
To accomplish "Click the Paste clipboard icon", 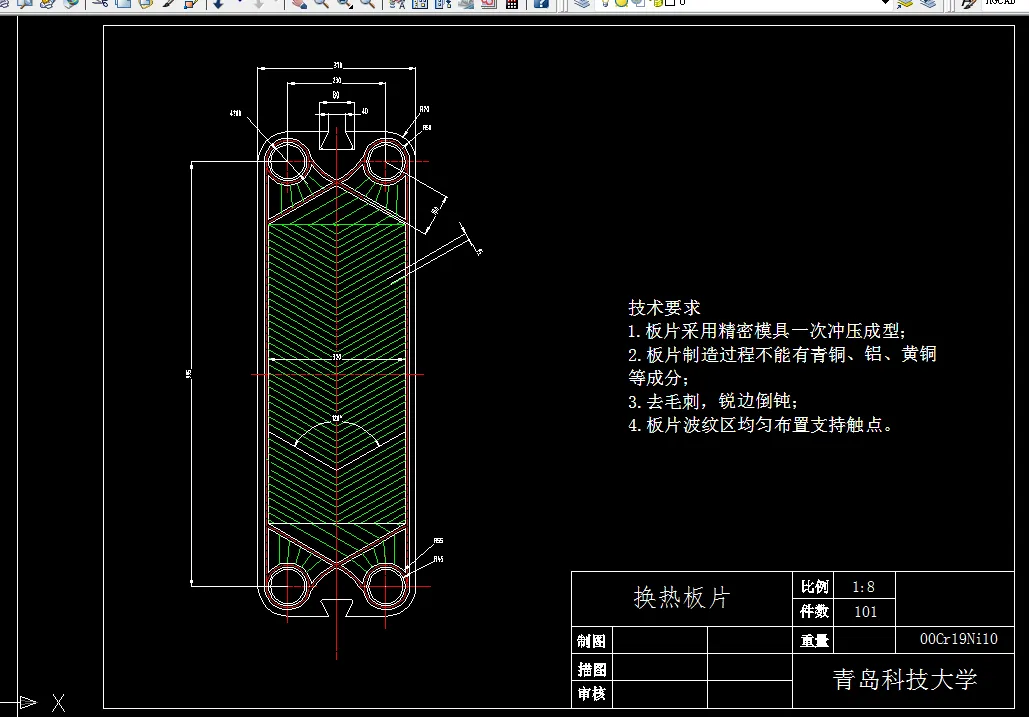I will [x=146, y=3].
